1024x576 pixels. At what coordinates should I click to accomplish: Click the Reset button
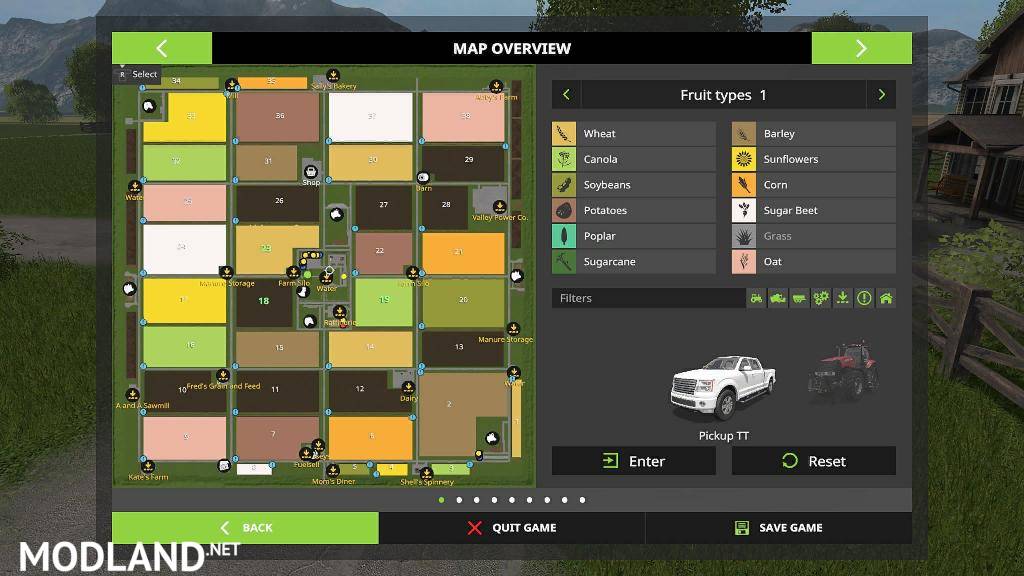pos(814,461)
